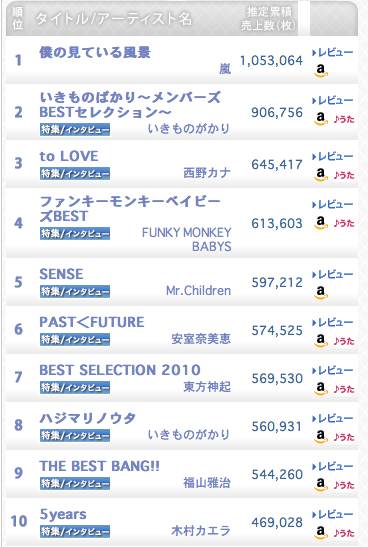This screenshot has width=368, height=547.
Task: Open ファンキーモンキーベイビーズBEST title link
Action: 130,209
